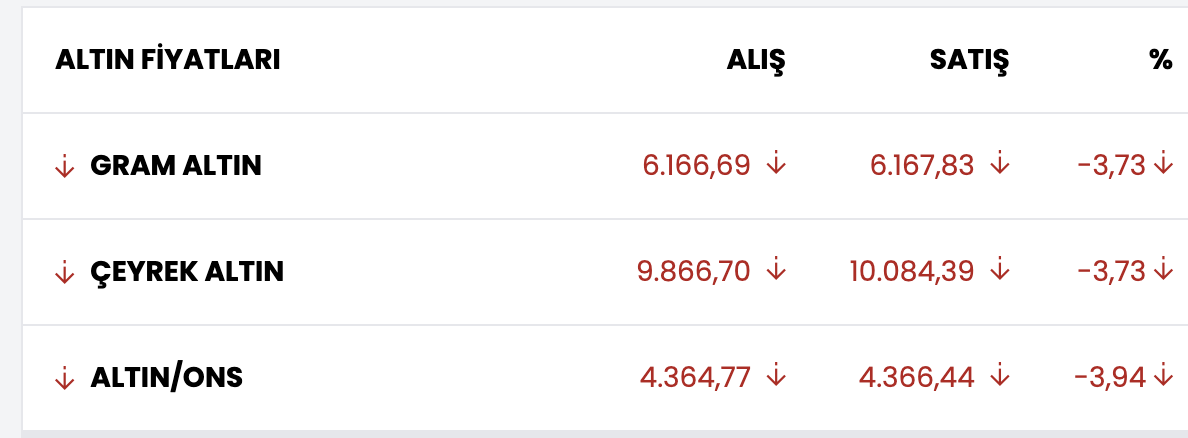Open the ALTIN/ONS link

(166, 378)
